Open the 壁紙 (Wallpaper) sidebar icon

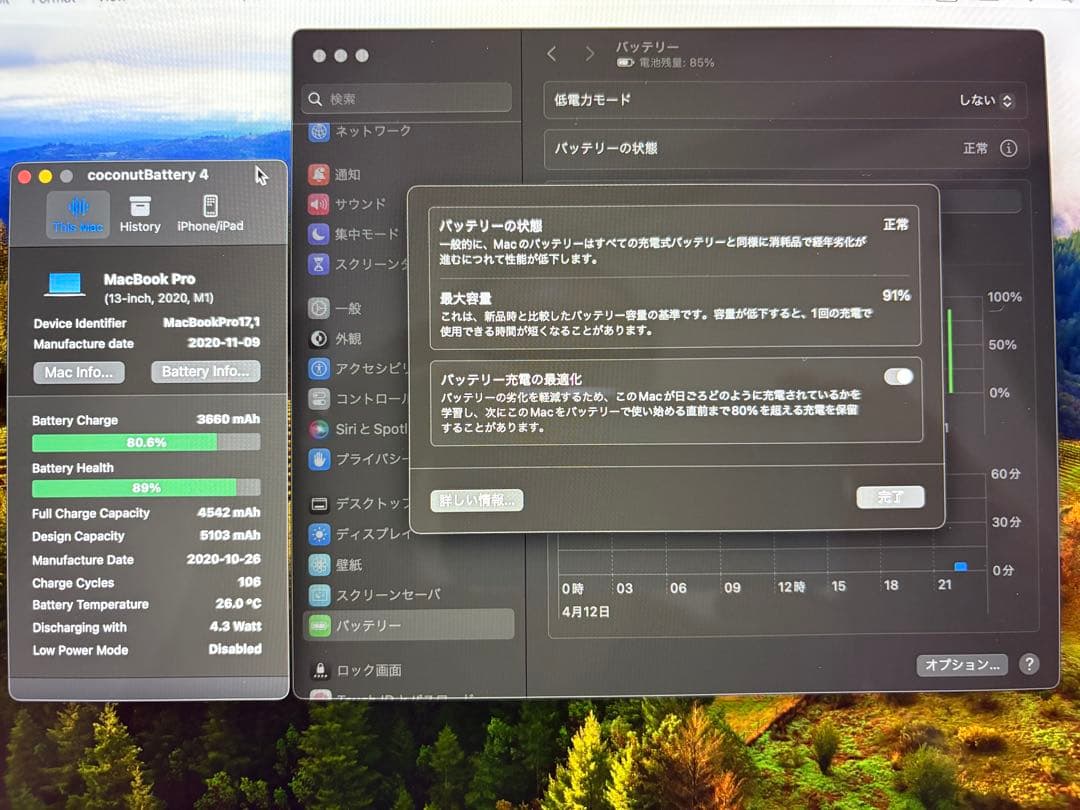pos(321,564)
